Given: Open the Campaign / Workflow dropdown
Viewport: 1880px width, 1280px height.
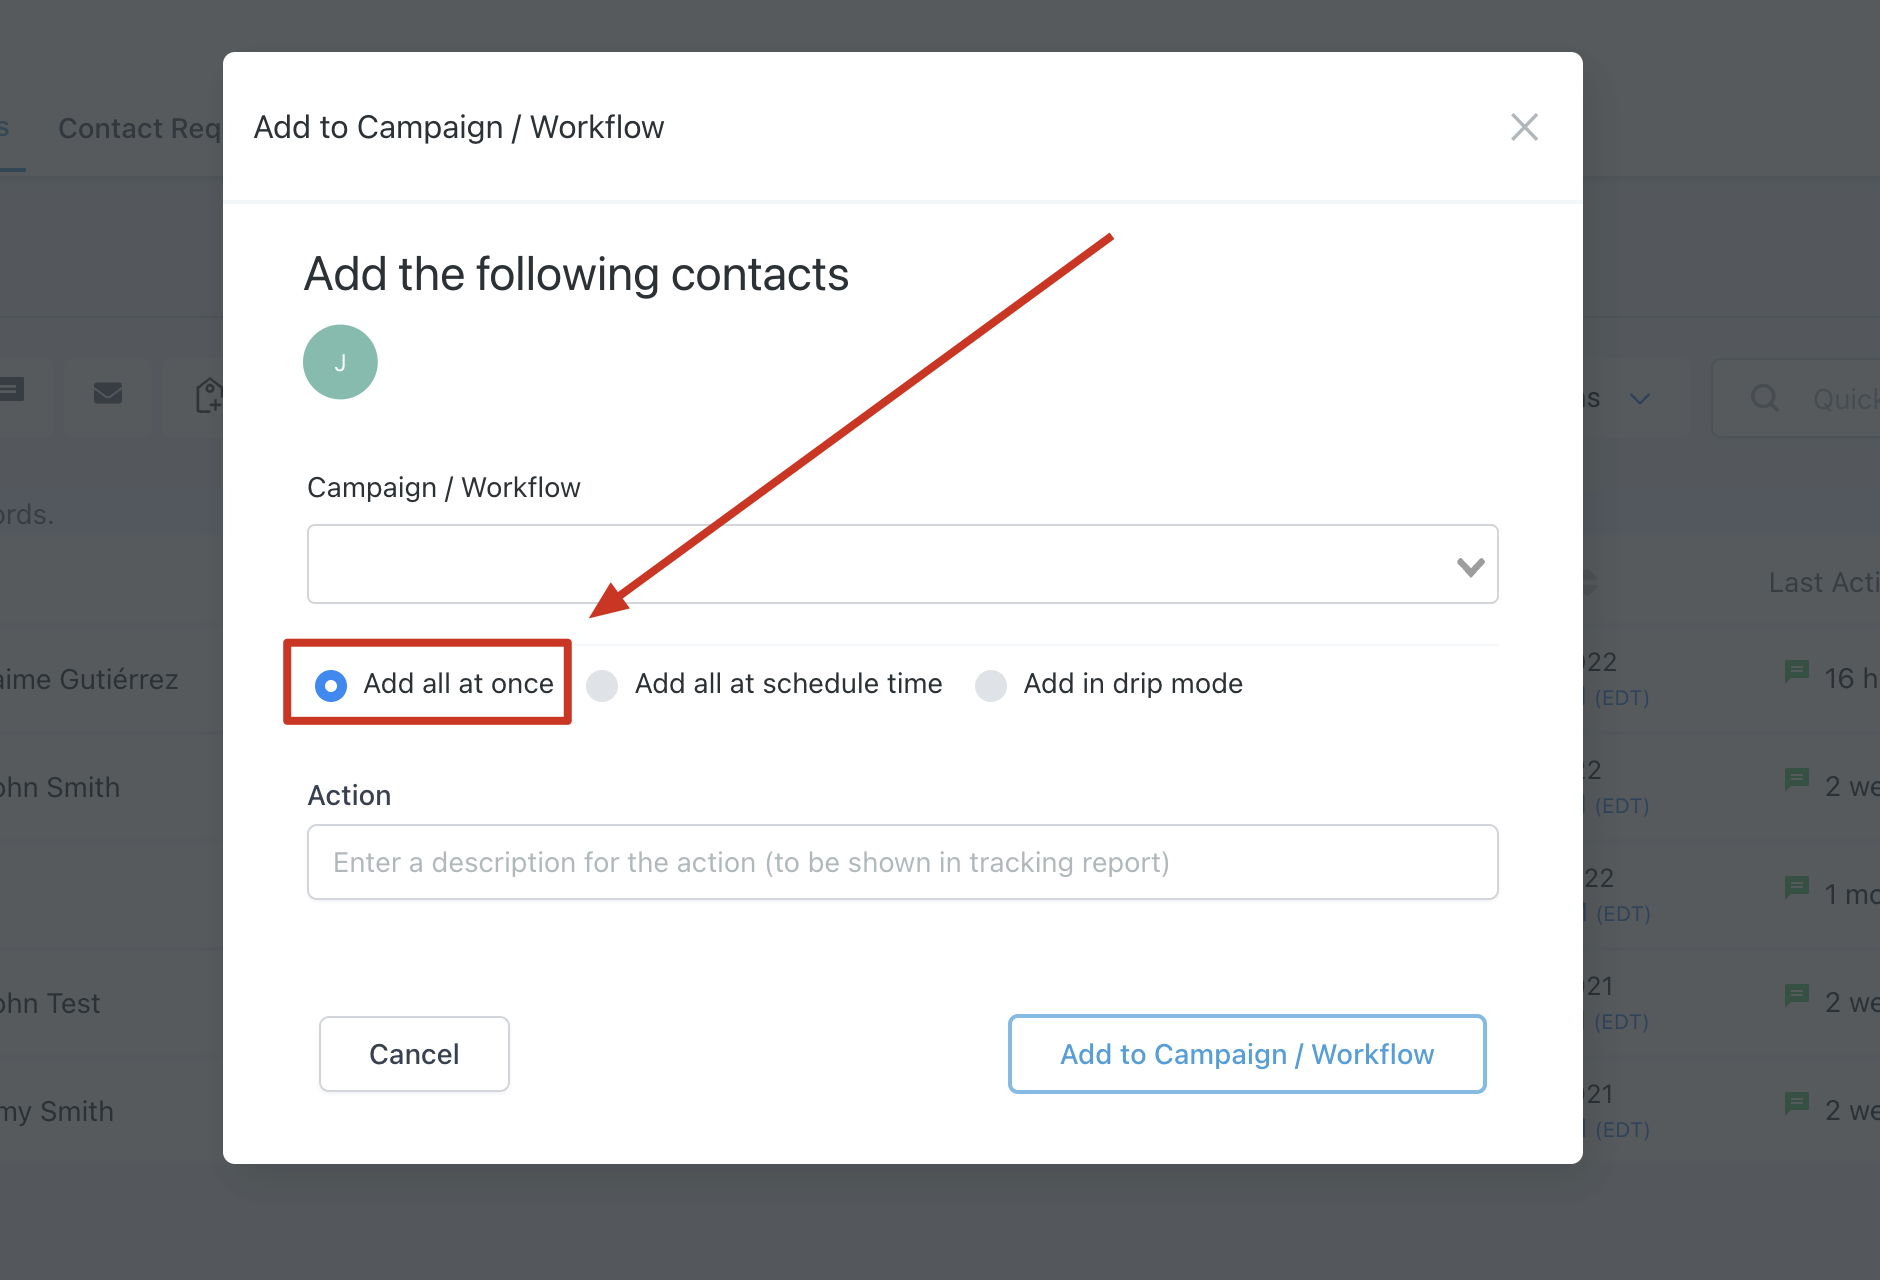Looking at the screenshot, I should point(902,564).
